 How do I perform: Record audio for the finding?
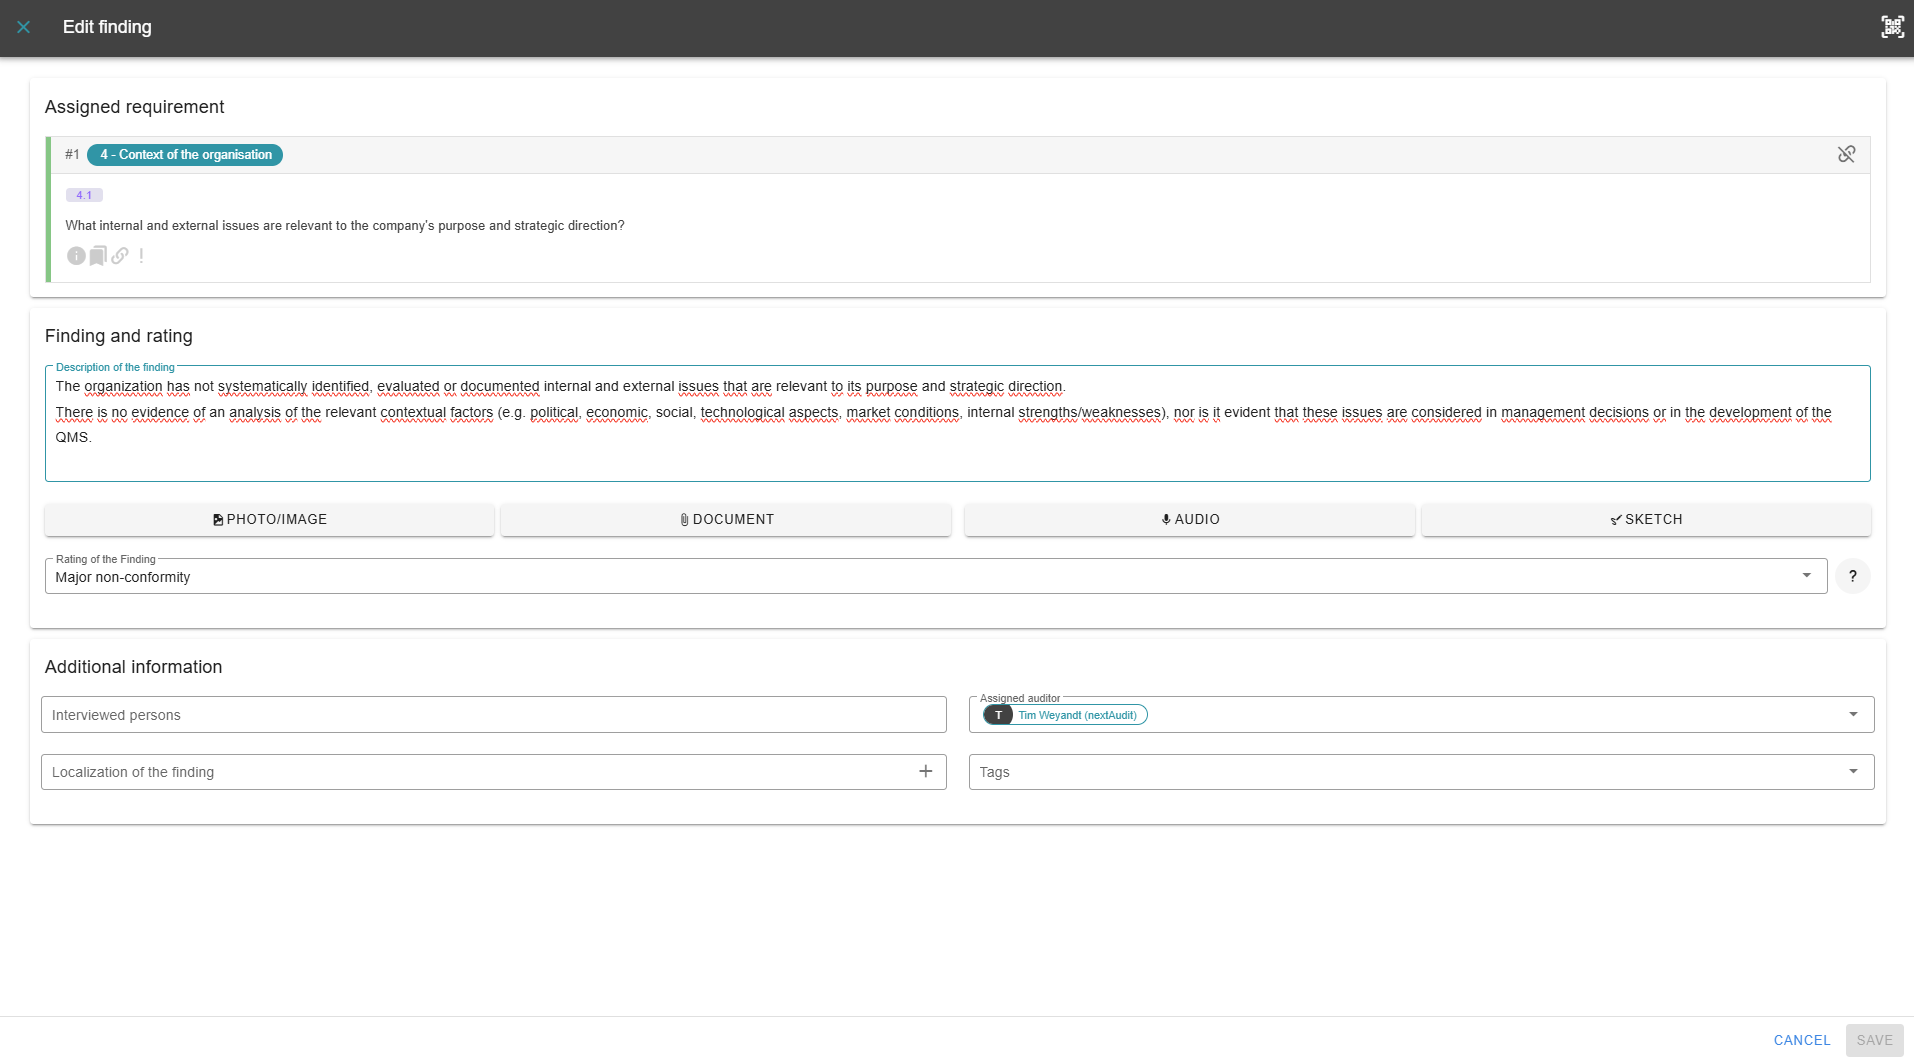(1189, 519)
